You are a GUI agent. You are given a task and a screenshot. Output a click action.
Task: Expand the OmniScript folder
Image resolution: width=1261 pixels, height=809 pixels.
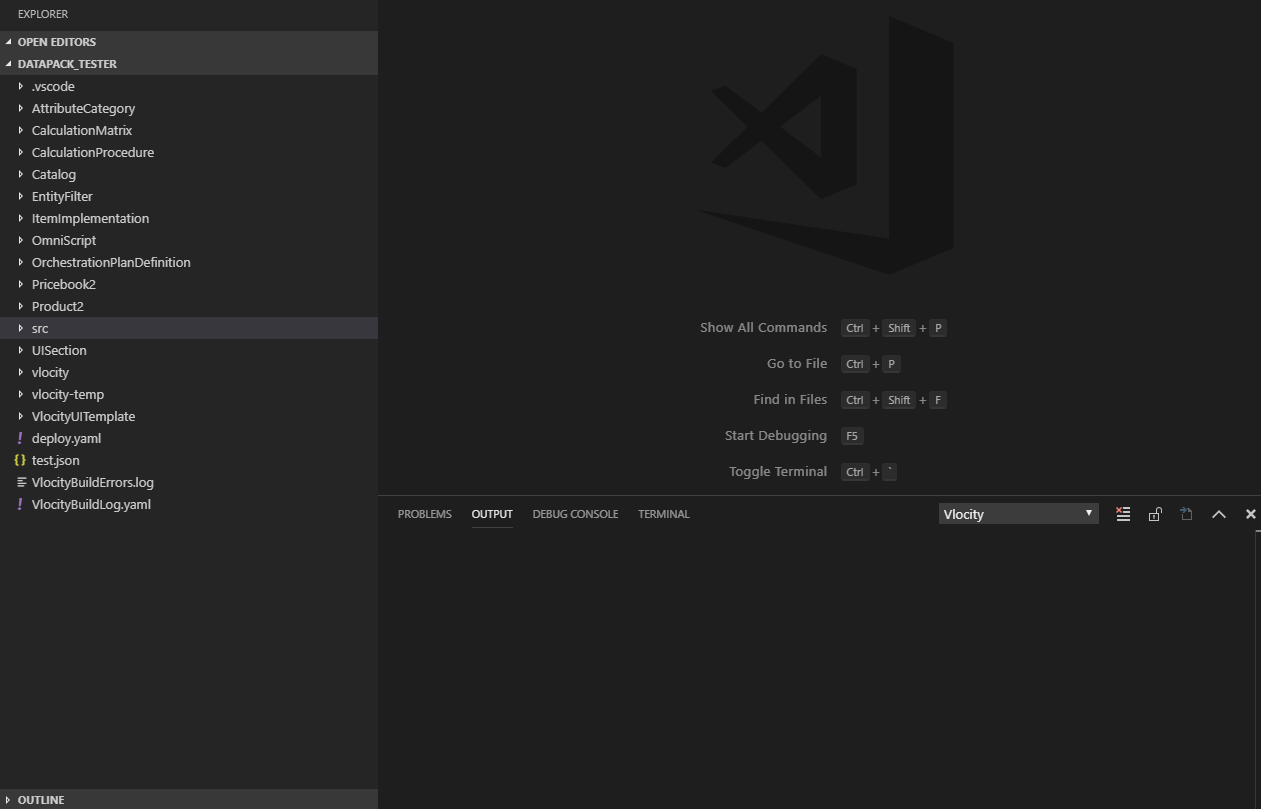click(189, 240)
